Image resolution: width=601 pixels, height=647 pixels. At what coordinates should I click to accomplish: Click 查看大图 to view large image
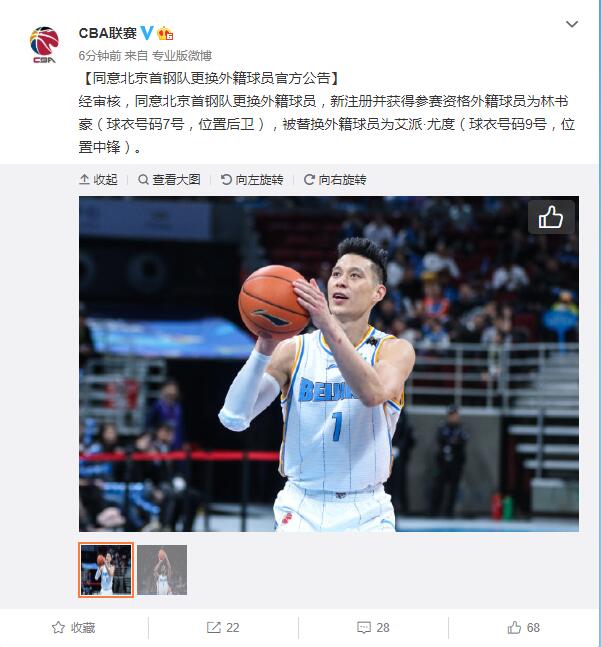click(x=170, y=179)
